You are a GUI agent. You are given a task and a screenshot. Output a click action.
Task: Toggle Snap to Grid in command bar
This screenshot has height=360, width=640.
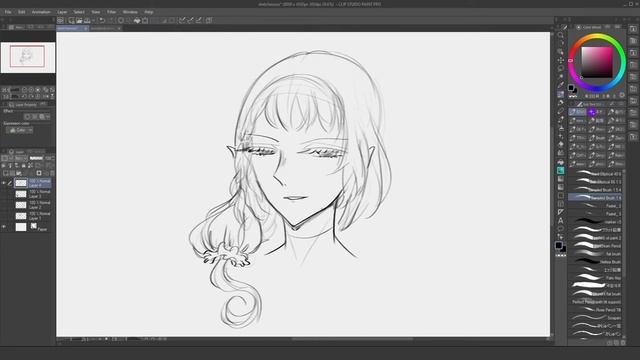[x=199, y=20]
